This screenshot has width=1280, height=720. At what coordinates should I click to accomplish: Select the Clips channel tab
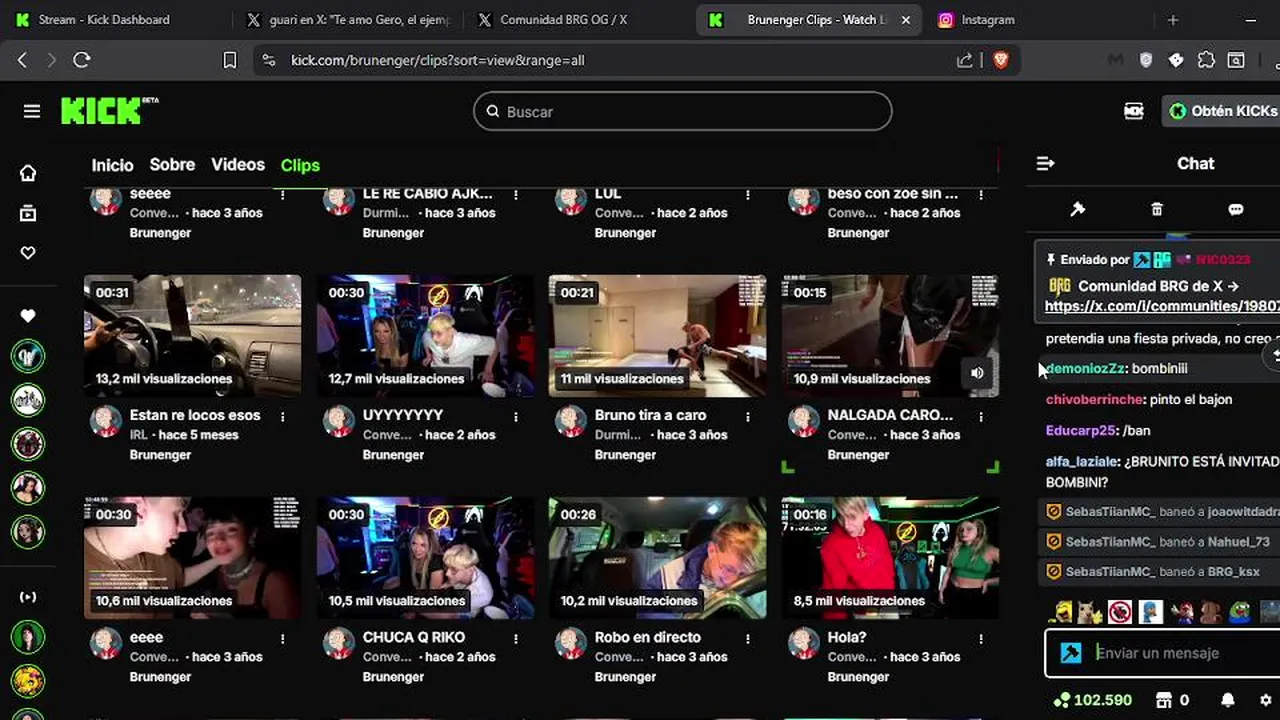300,165
